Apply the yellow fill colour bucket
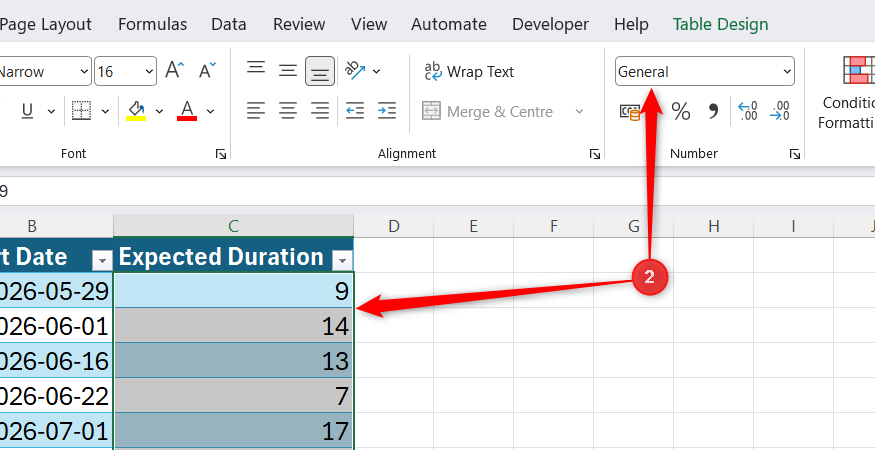The width and height of the screenshot is (875, 450). [136, 111]
